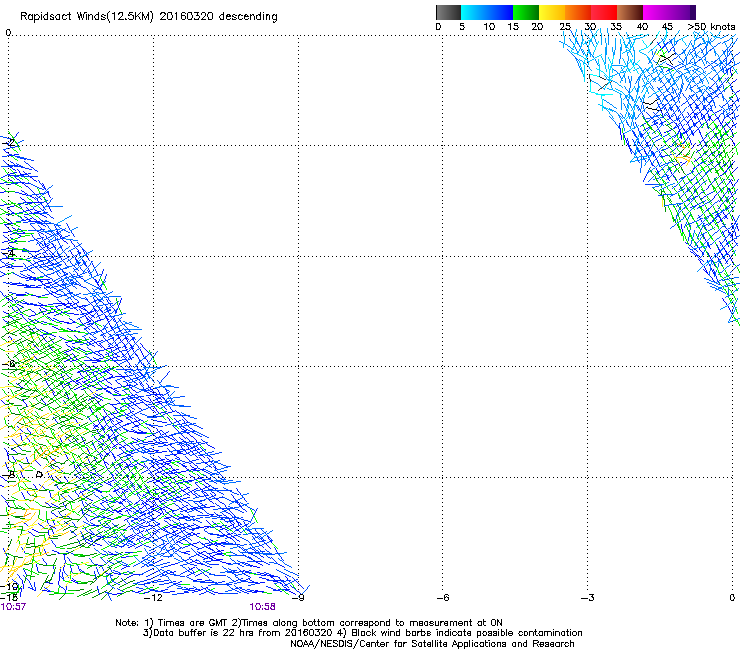Viewport: 740px width, 650px height.
Task: Click the 0 latitude label at top left
Action: click(8, 33)
